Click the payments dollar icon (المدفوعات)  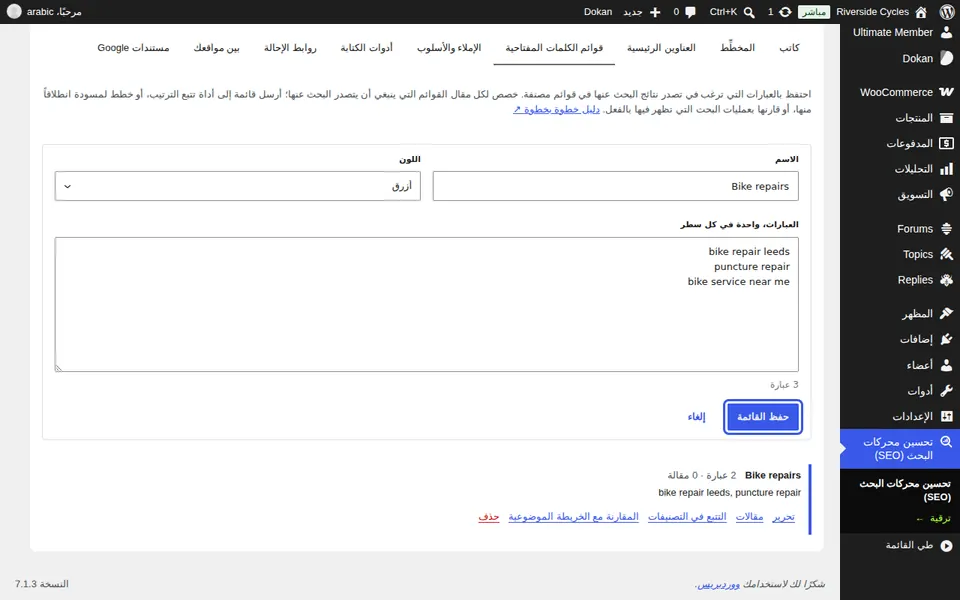[946, 143]
